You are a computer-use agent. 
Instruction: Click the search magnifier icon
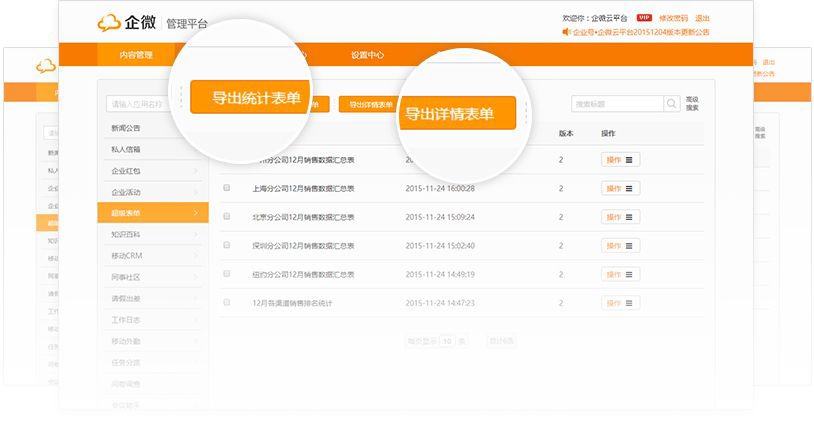click(x=672, y=104)
